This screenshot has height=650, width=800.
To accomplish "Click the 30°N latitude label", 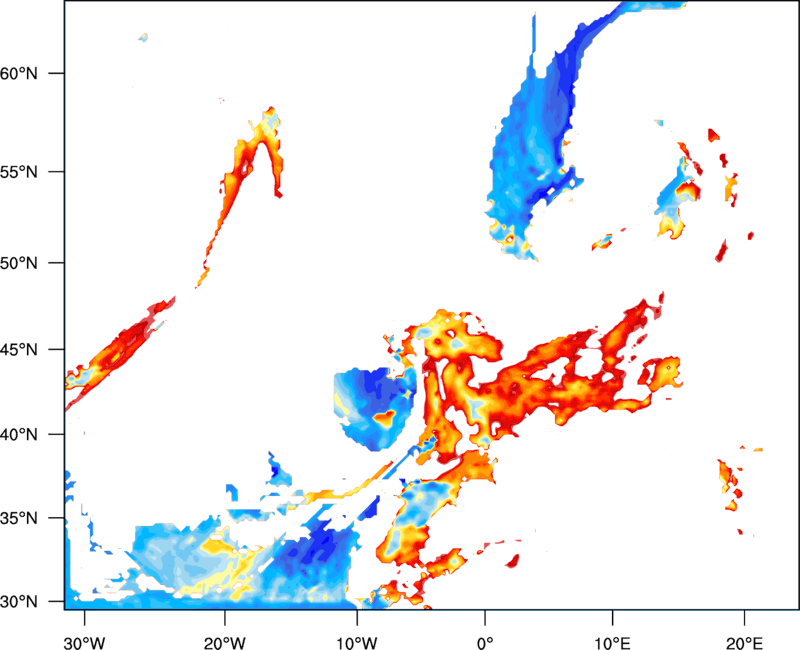I will tap(19, 602).
